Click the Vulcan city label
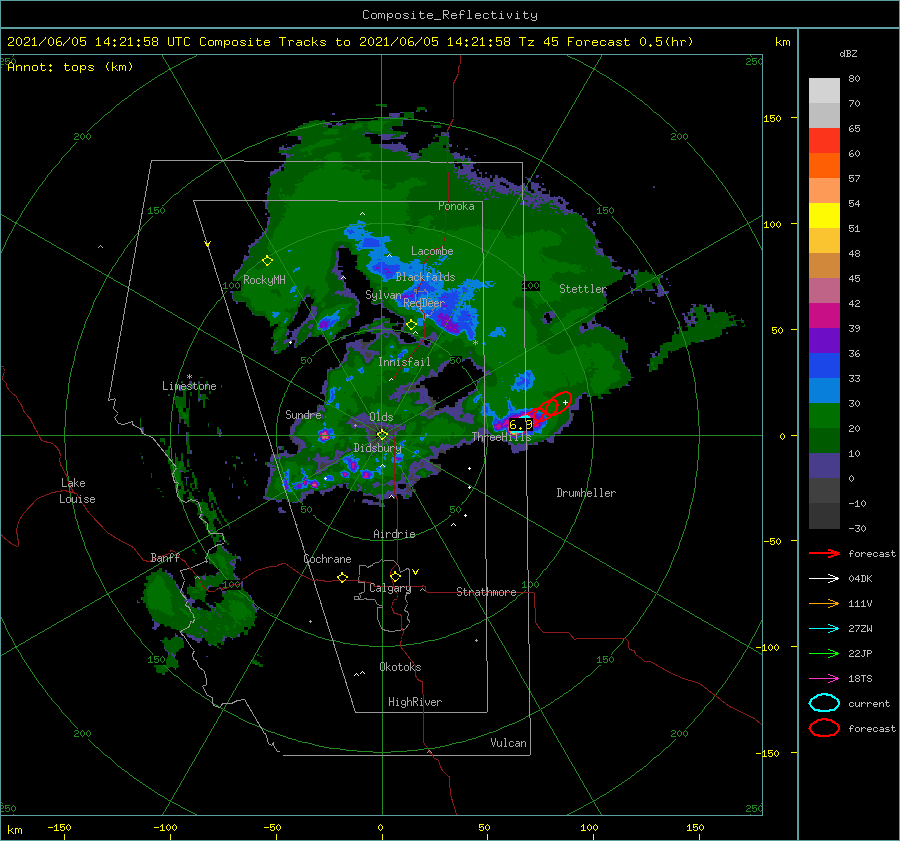 (509, 743)
